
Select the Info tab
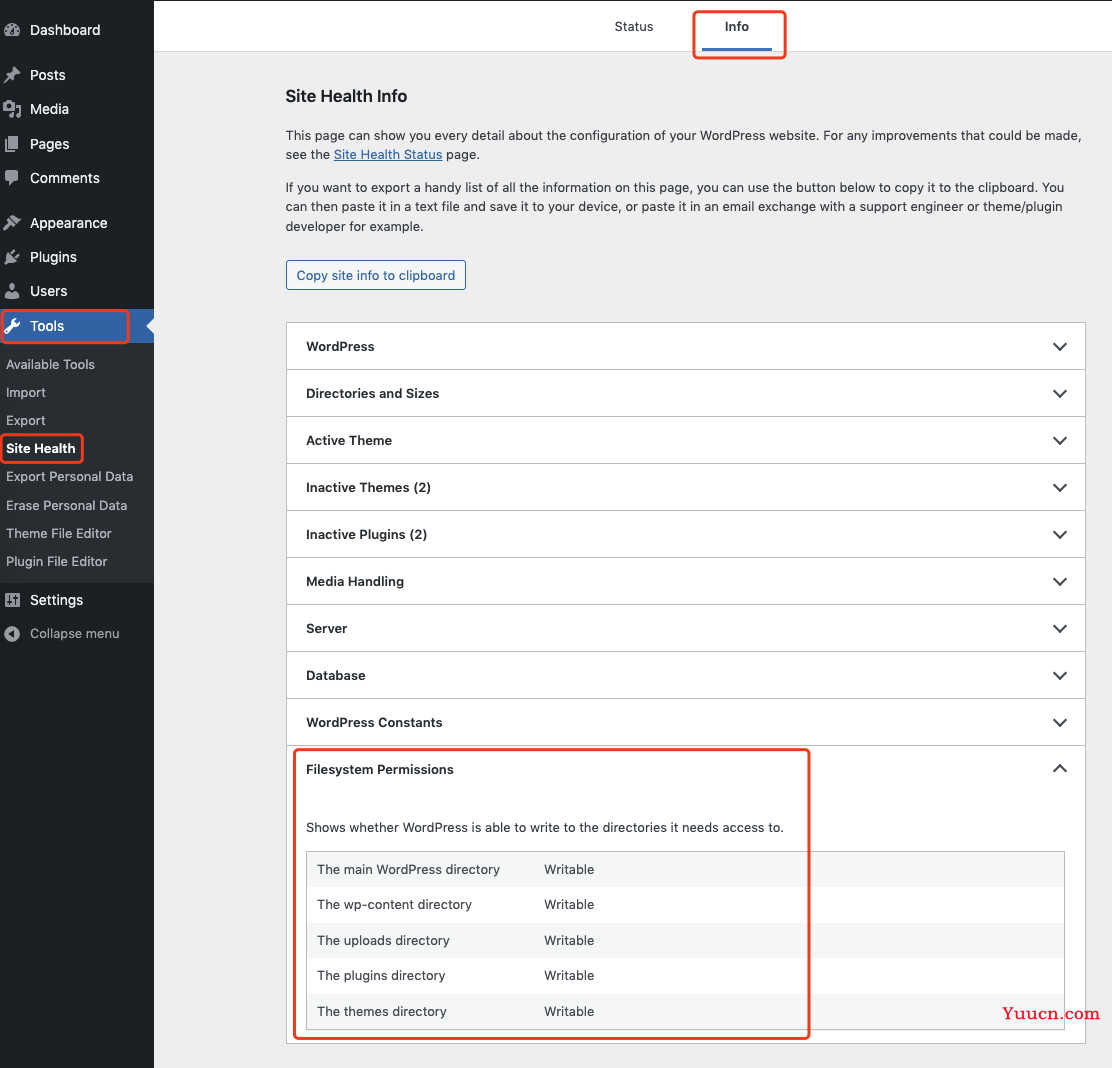[x=737, y=27]
